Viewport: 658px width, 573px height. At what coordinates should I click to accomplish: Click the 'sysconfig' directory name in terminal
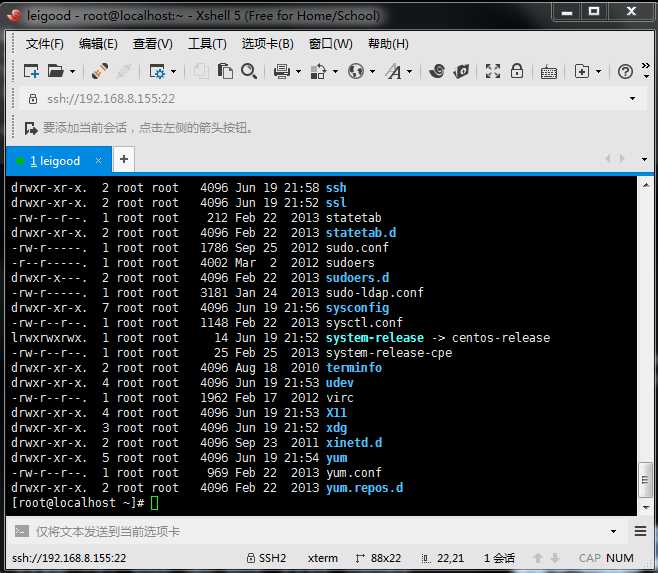[358, 308]
